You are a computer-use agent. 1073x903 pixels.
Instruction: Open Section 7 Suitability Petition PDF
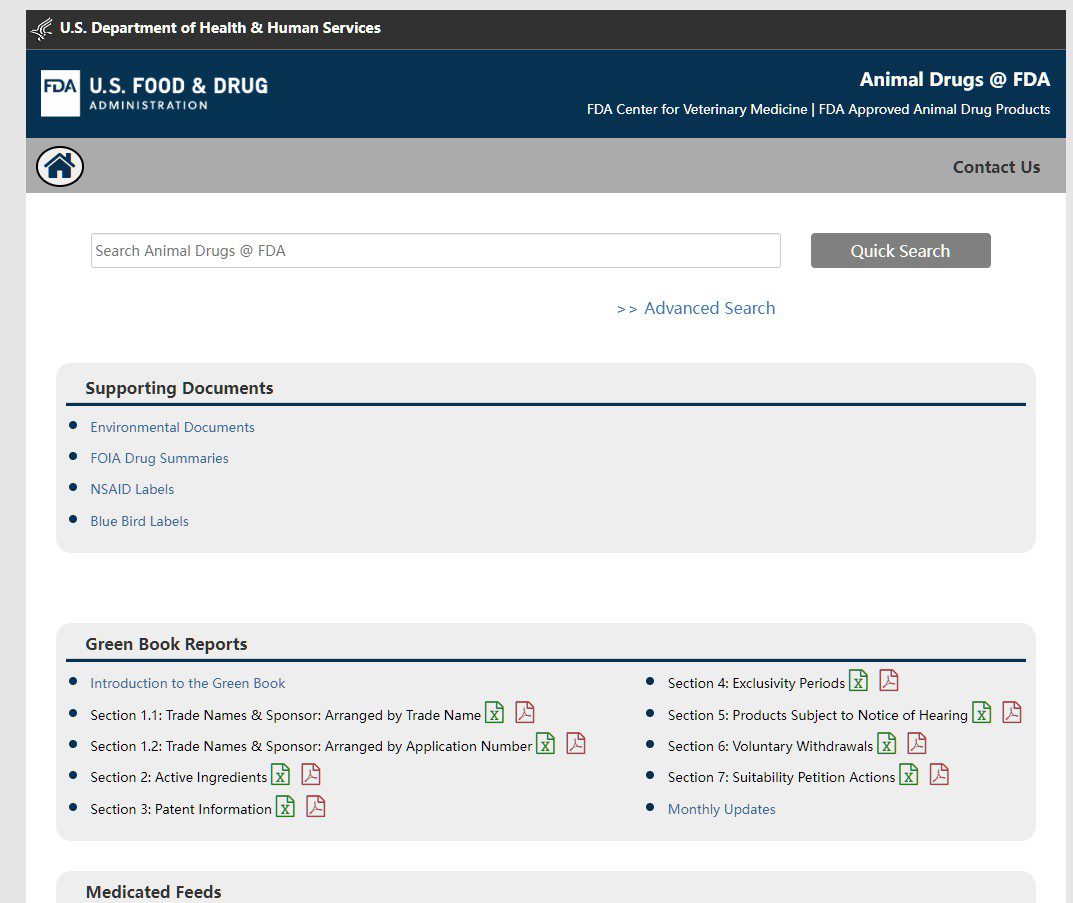(940, 775)
